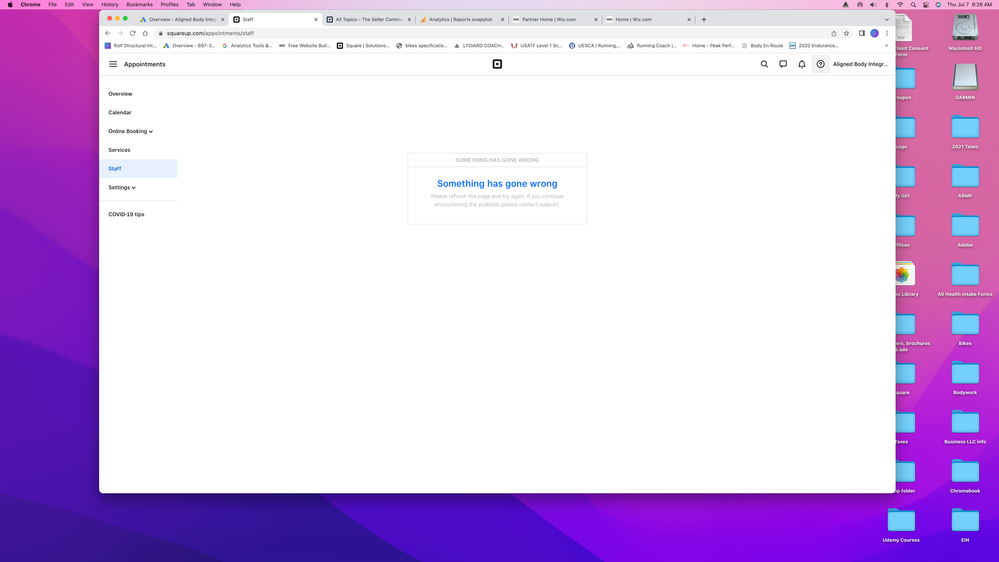The image size is (999, 562).
Task: Open Aligned Body Integr... account menu
Action: point(860,64)
